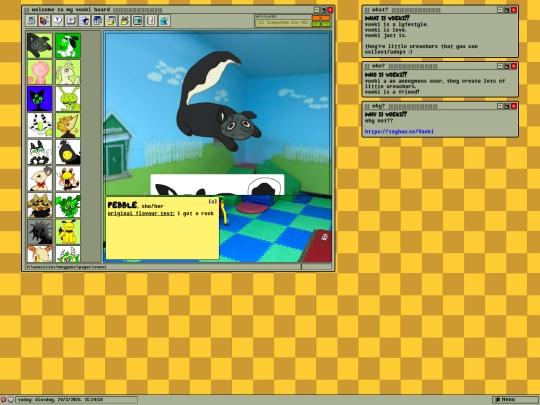Click the large Pebble skunk image
This screenshot has height=405, width=540.
[218, 102]
